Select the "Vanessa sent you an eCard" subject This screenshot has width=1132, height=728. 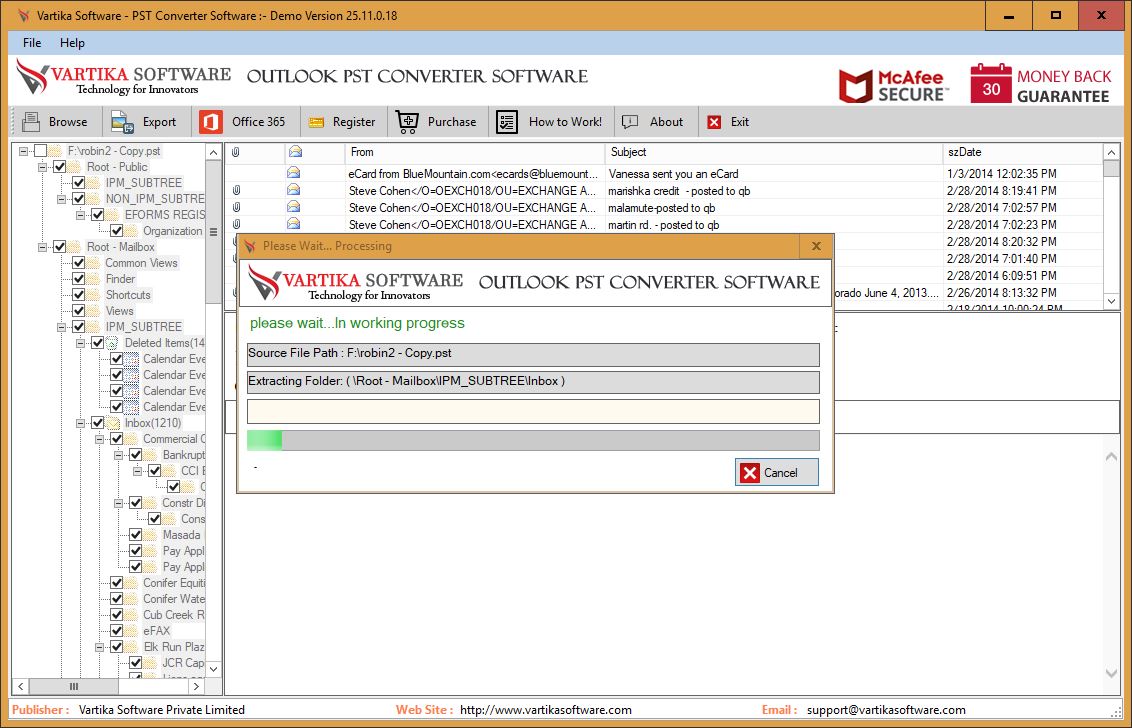674,174
